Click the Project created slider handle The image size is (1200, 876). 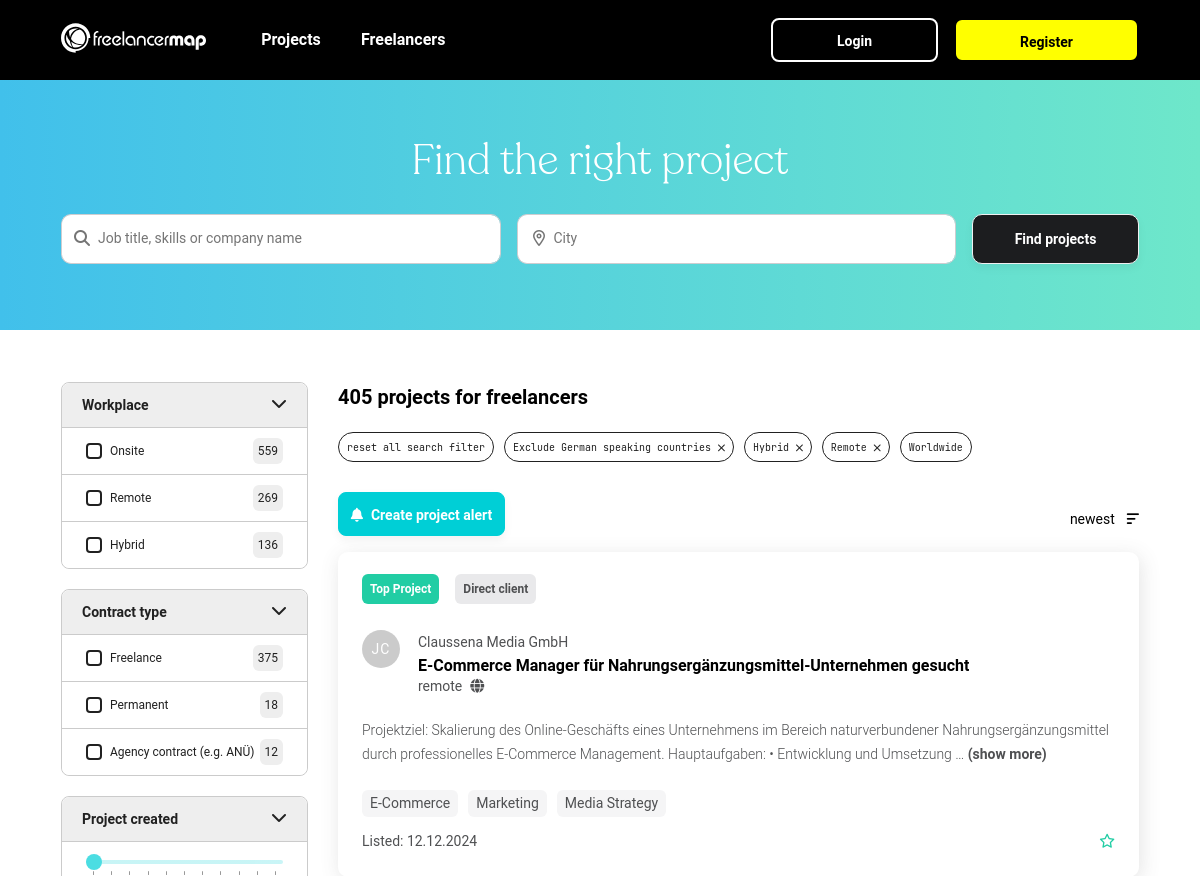tap(94, 862)
